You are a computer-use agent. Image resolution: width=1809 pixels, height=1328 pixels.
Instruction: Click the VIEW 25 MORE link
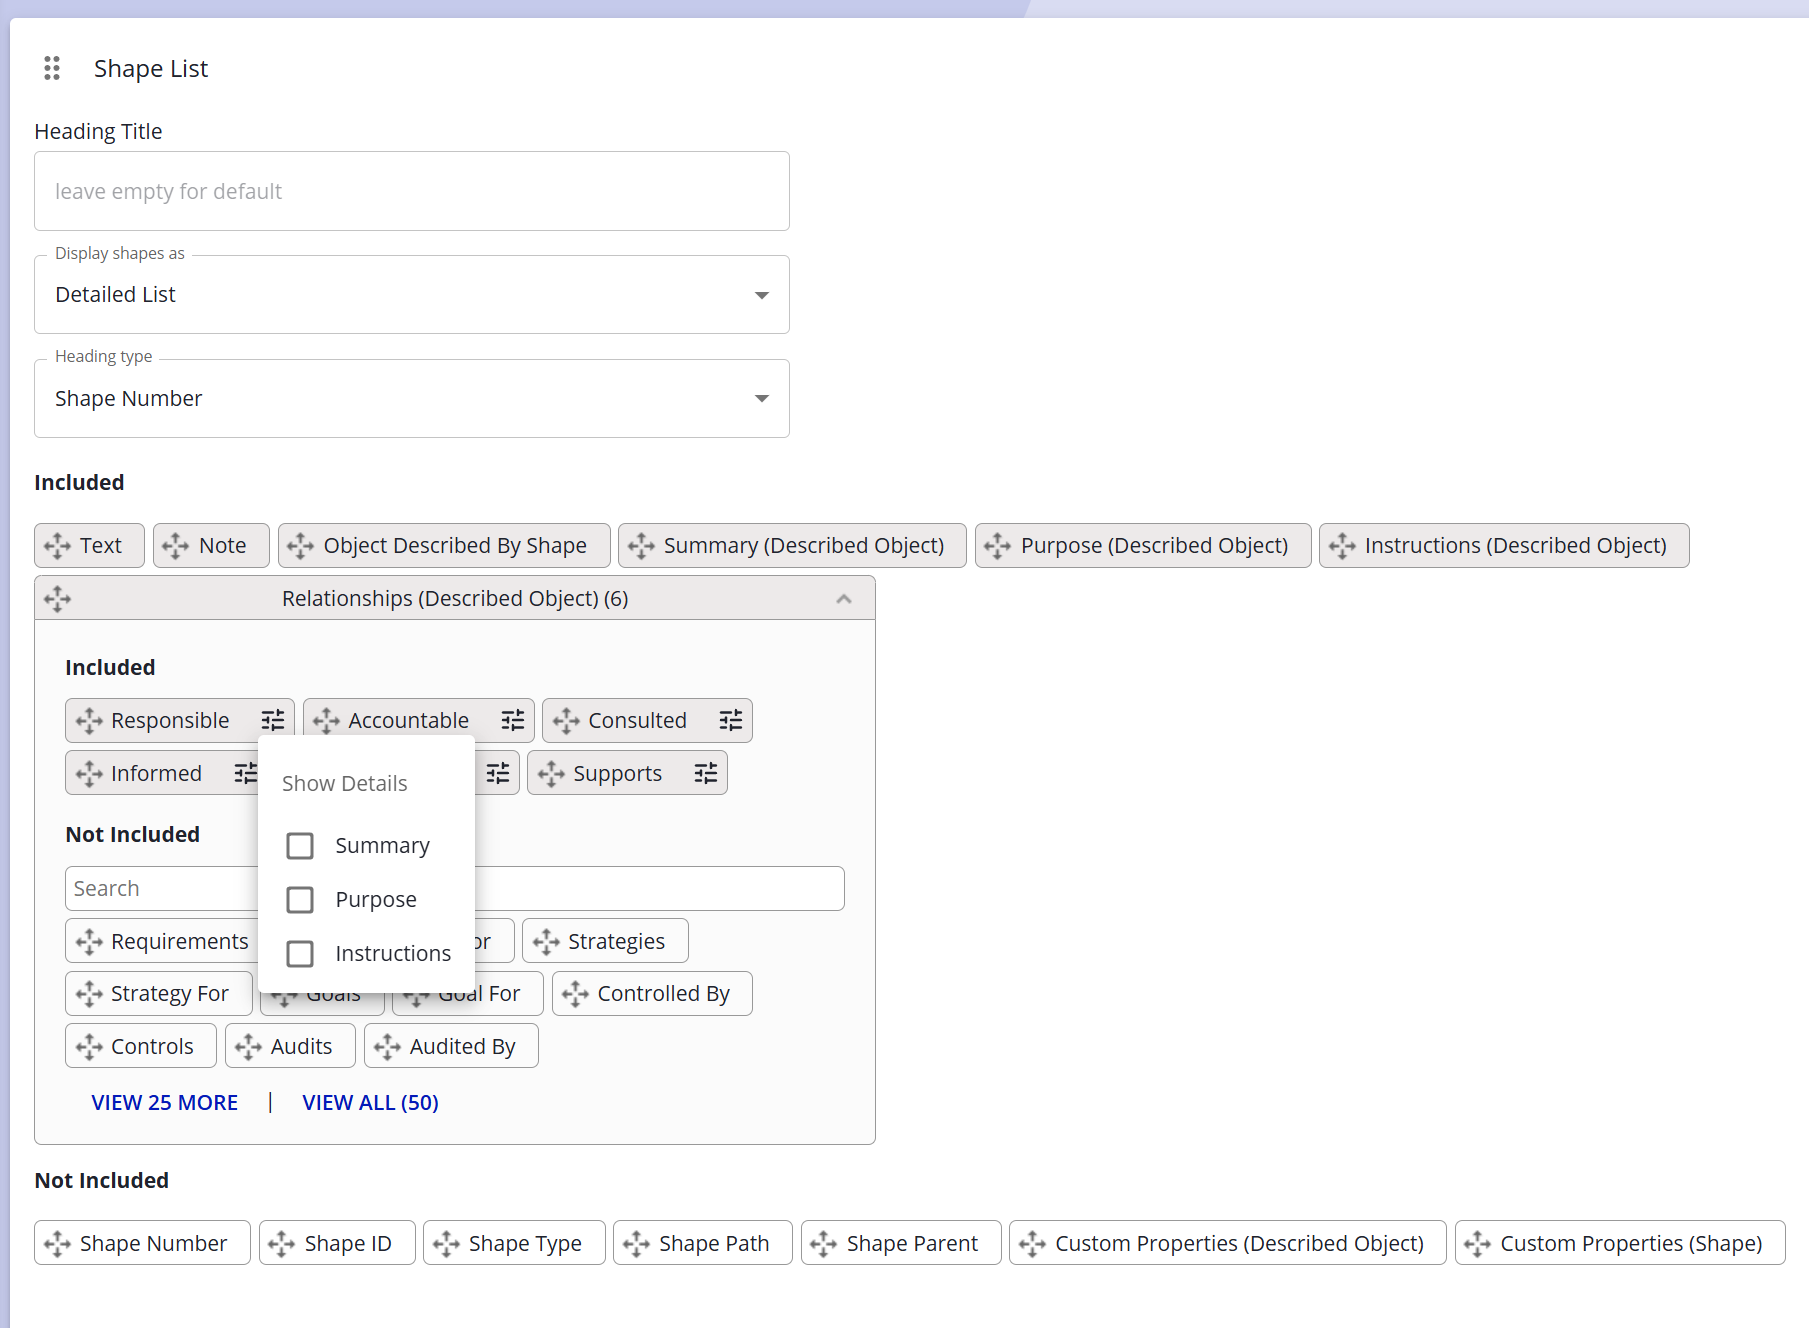165,1102
